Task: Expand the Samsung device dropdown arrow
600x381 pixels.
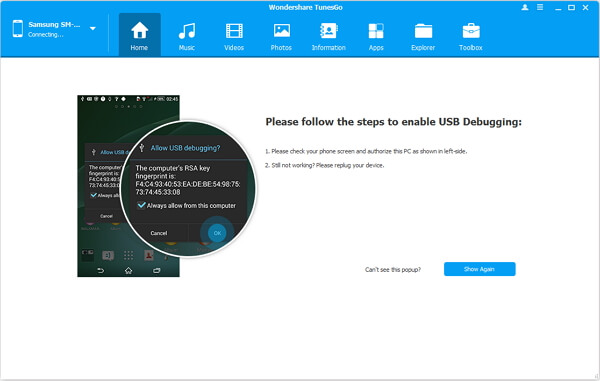Action: click(93, 28)
